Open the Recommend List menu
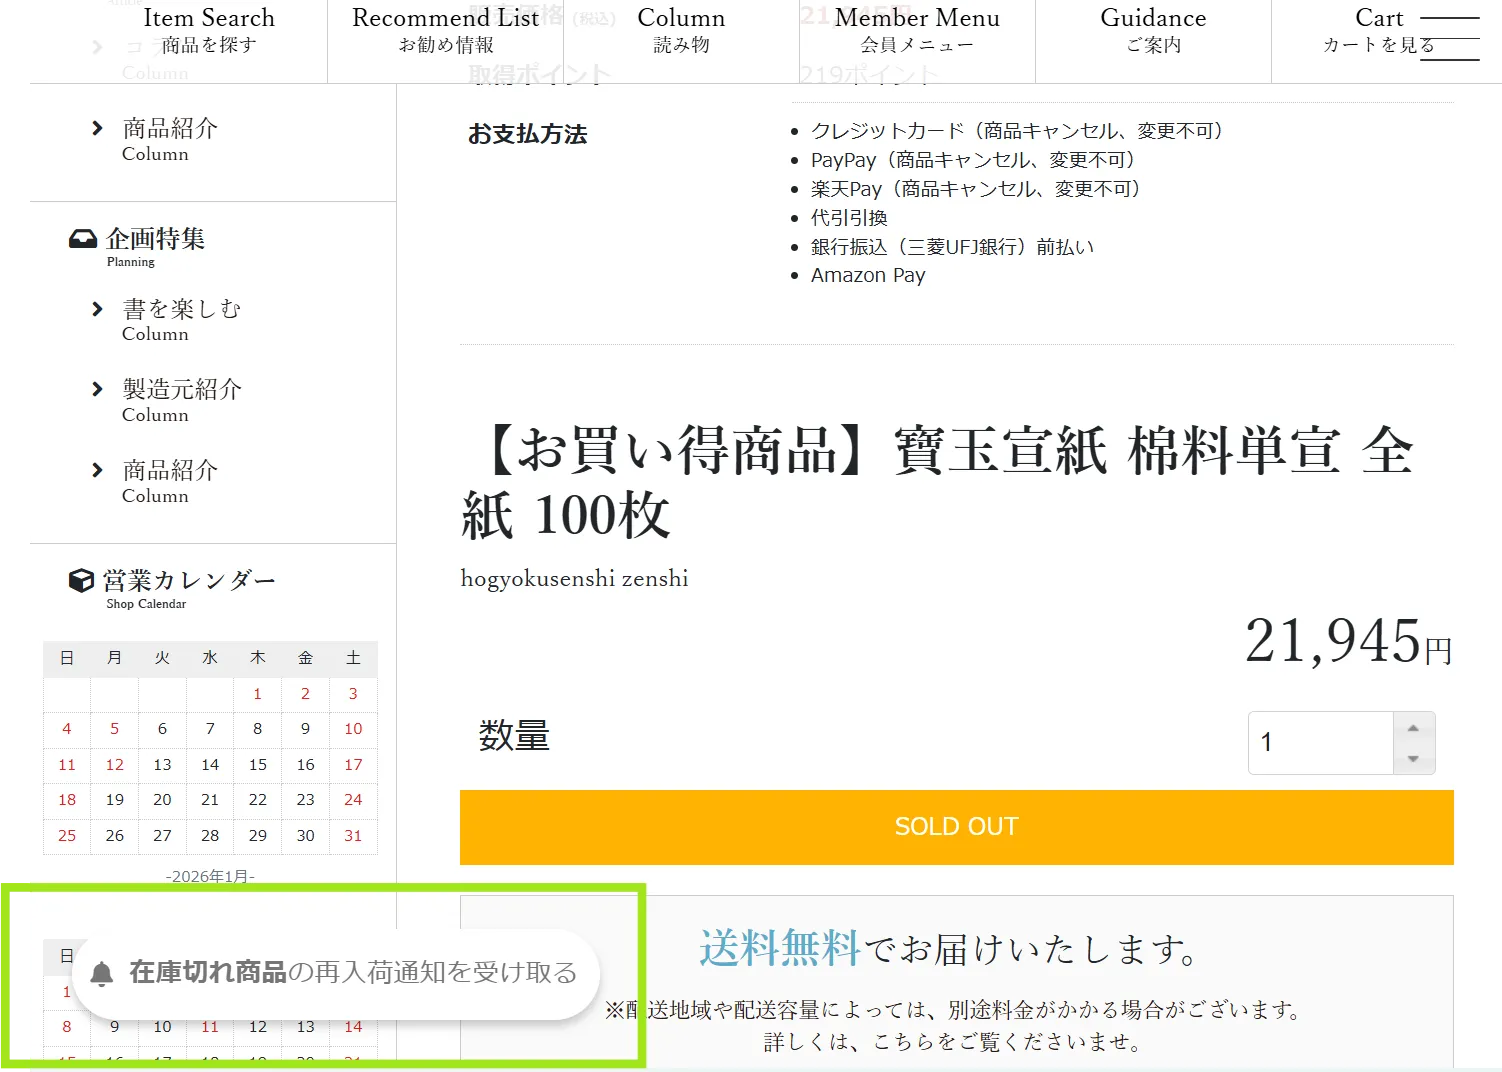Image resolution: width=1502 pixels, height=1072 pixels. click(445, 31)
